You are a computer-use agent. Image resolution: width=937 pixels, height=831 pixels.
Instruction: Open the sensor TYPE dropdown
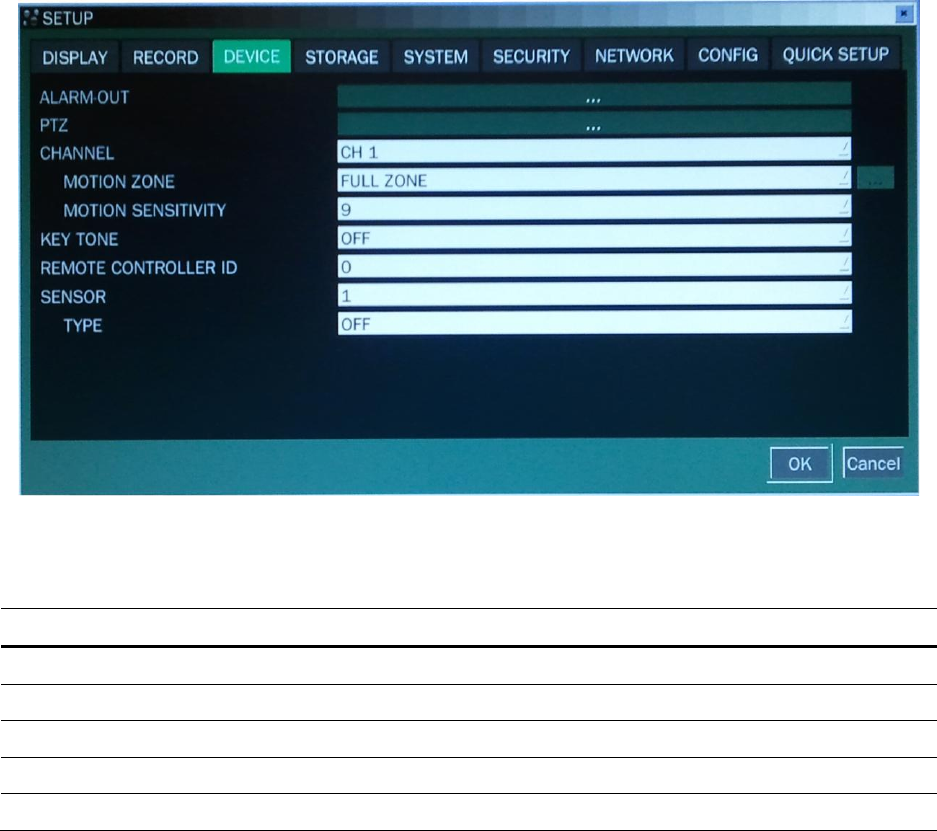pyautogui.click(x=594, y=323)
